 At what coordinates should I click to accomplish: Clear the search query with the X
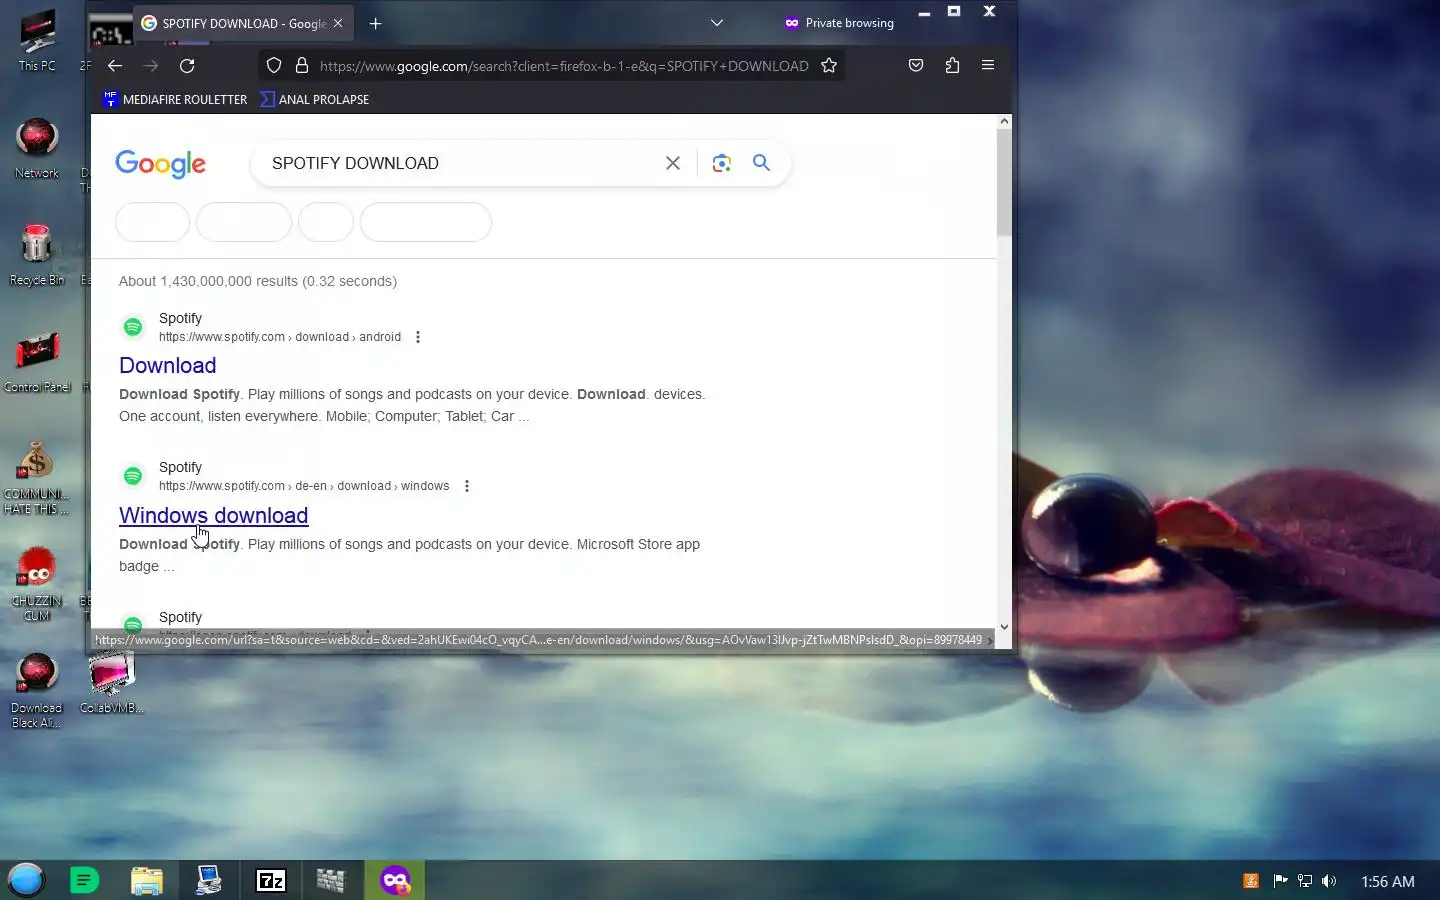point(673,163)
